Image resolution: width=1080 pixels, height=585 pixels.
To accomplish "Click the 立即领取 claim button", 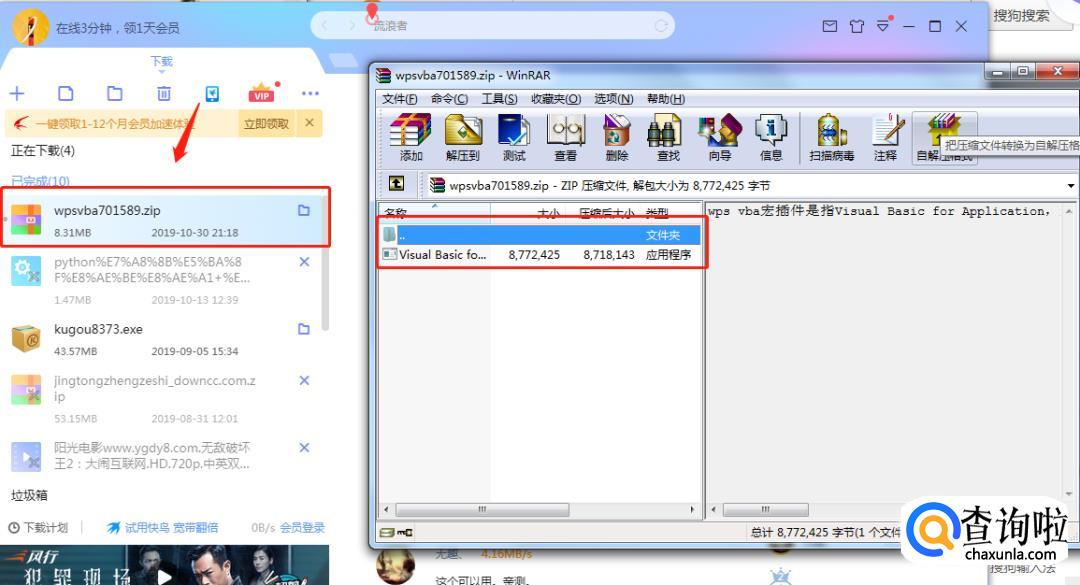I will pos(267,123).
